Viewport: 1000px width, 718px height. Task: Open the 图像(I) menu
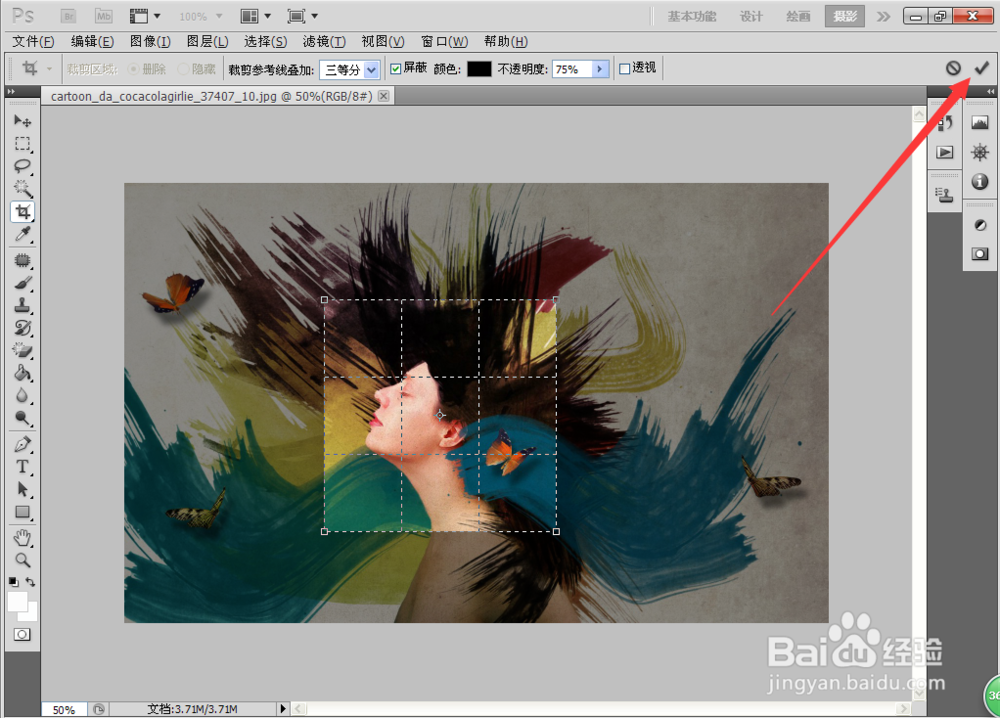coord(151,41)
